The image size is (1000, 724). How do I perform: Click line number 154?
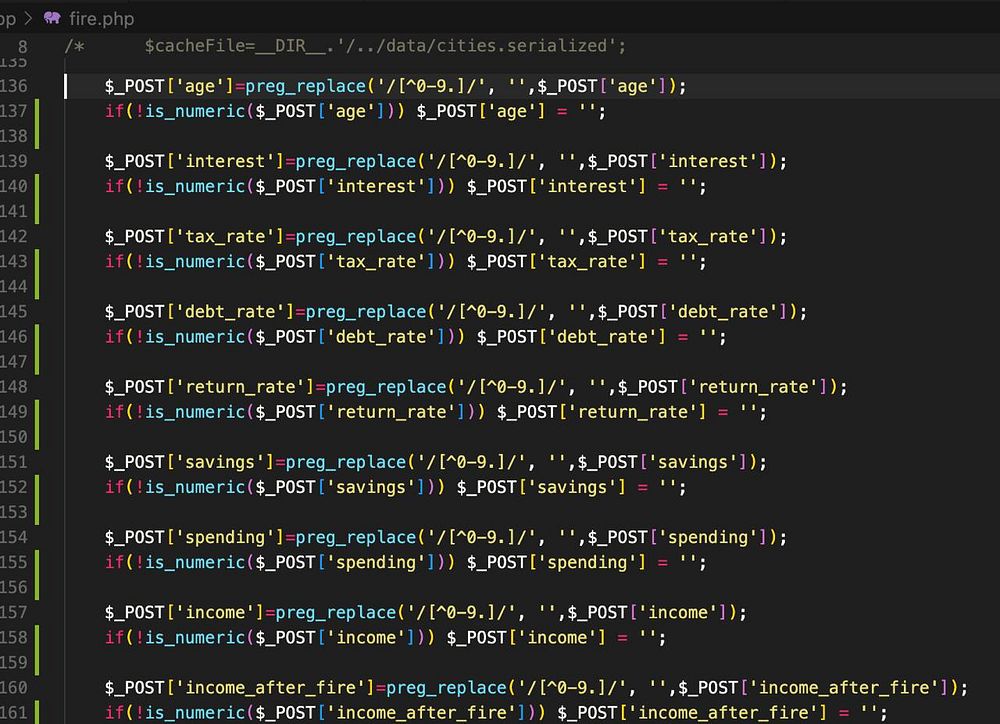14,537
